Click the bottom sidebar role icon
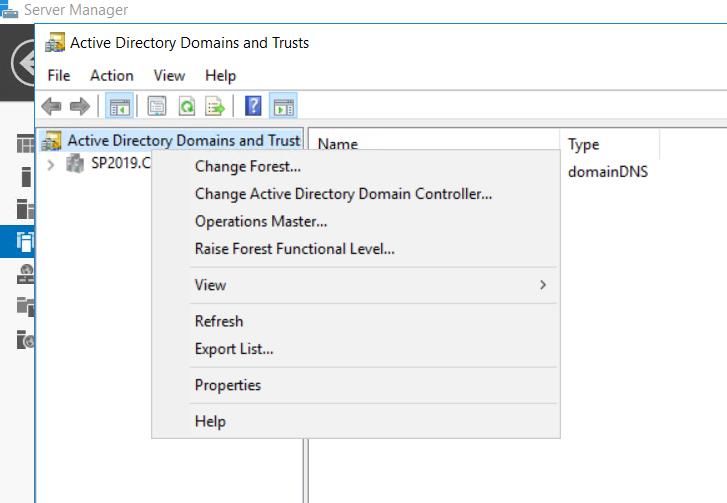The width and height of the screenshot is (727, 503). (x=26, y=339)
